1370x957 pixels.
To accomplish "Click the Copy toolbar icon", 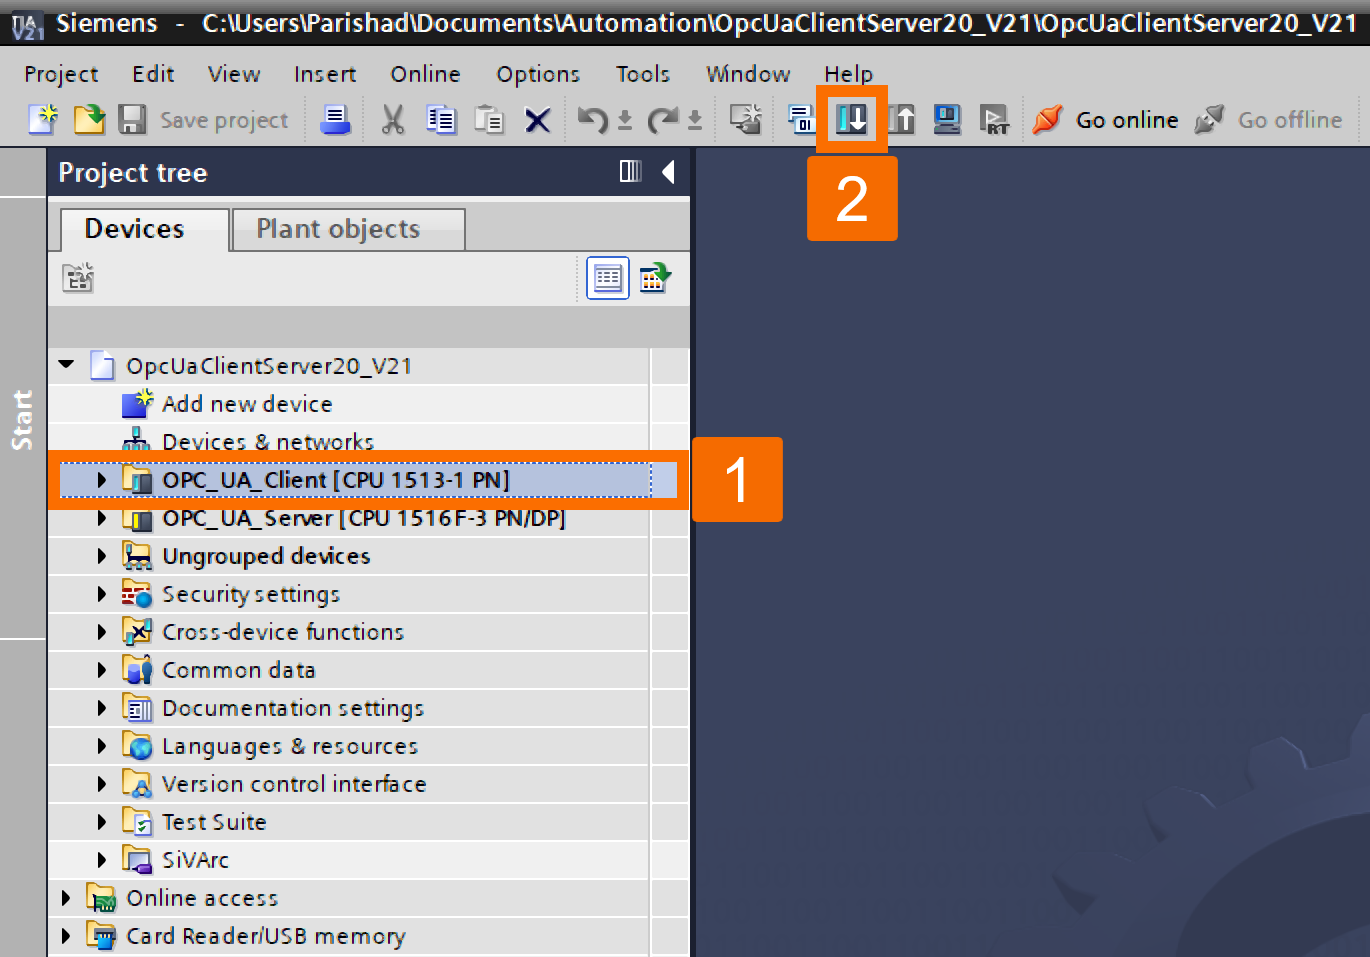I will click(x=441, y=120).
